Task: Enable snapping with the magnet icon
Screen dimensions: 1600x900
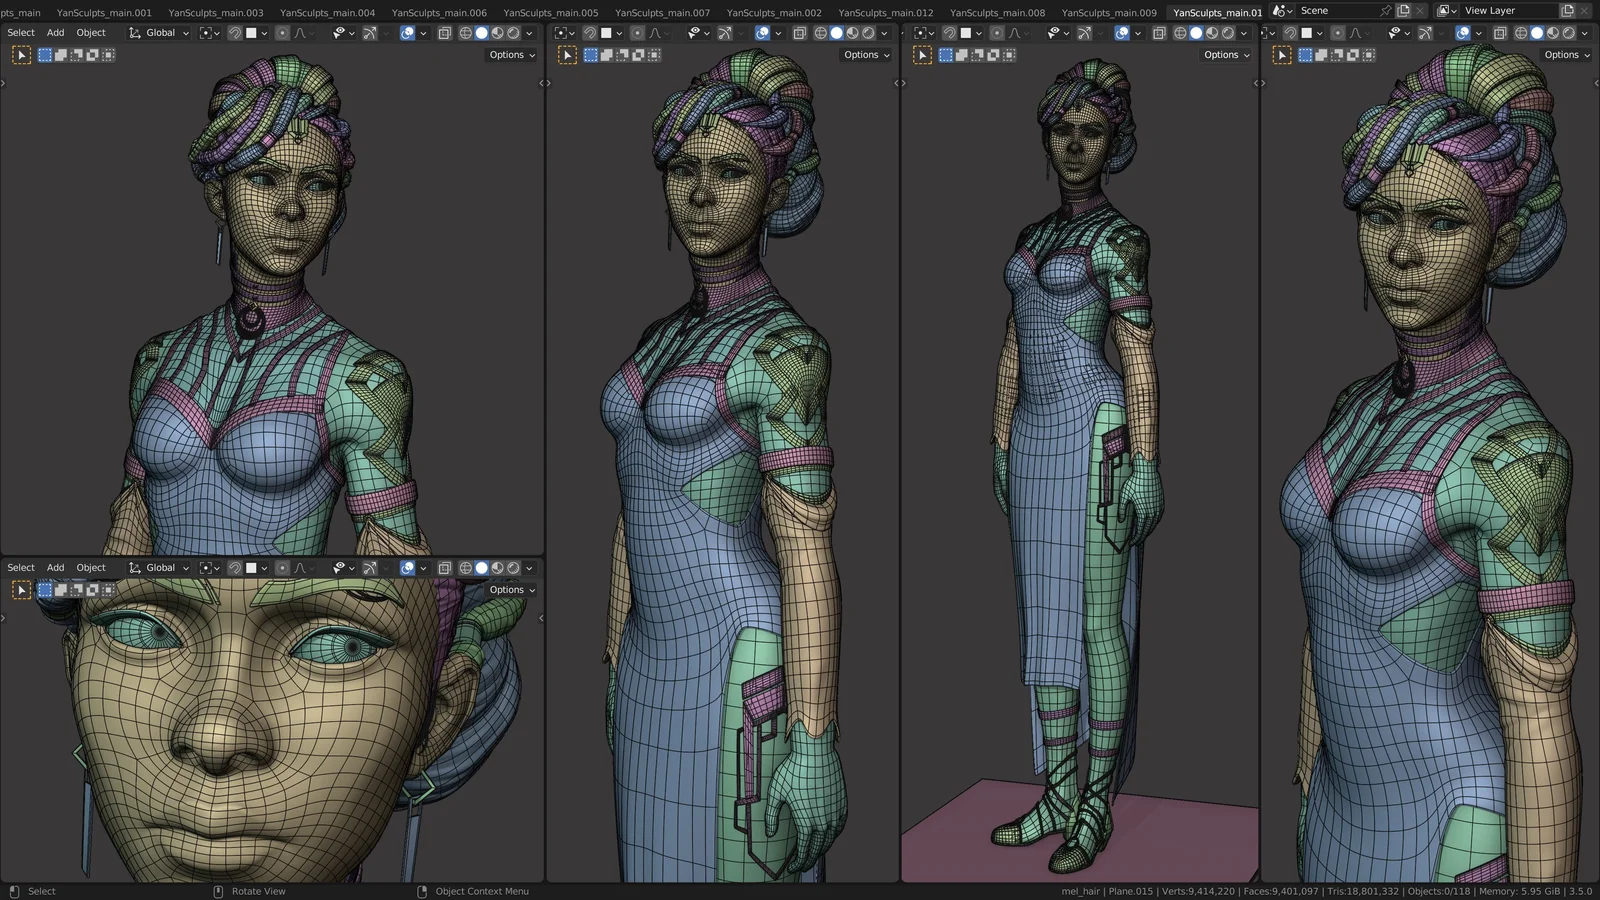Action: pyautogui.click(x=236, y=32)
